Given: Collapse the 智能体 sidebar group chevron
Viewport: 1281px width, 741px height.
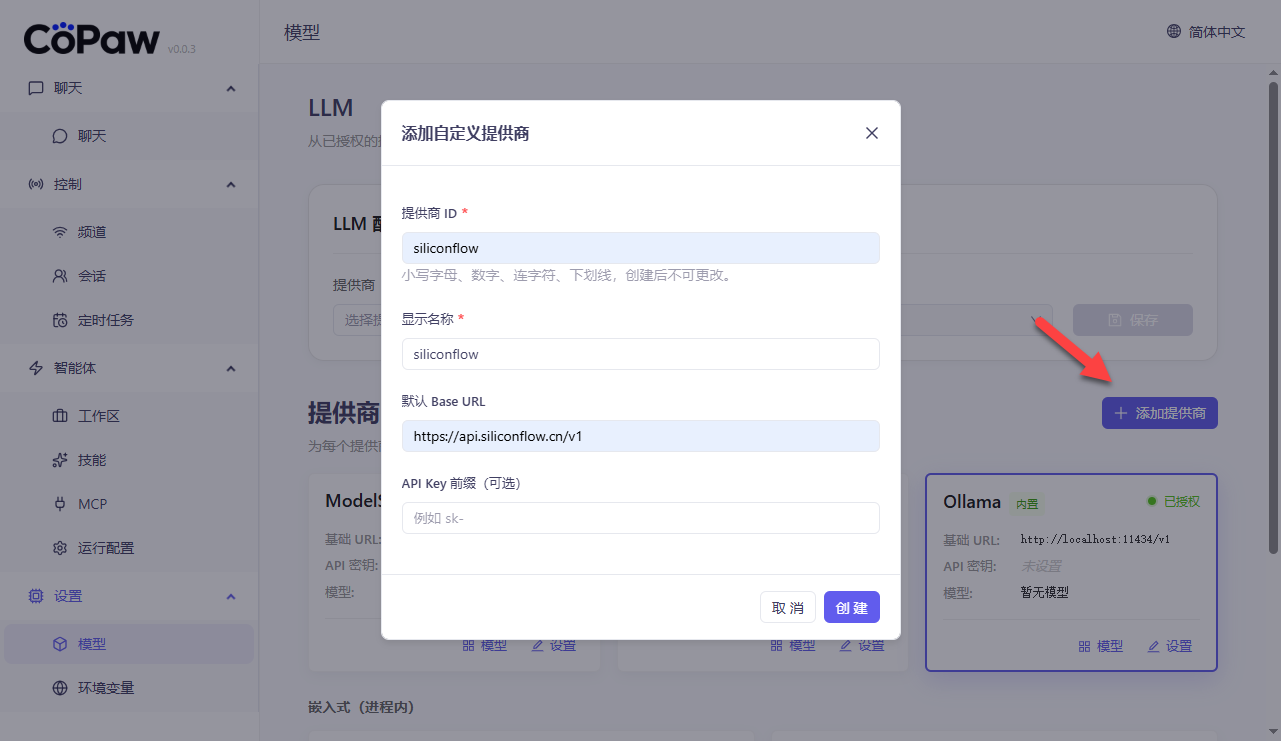Looking at the screenshot, I should pos(231,368).
